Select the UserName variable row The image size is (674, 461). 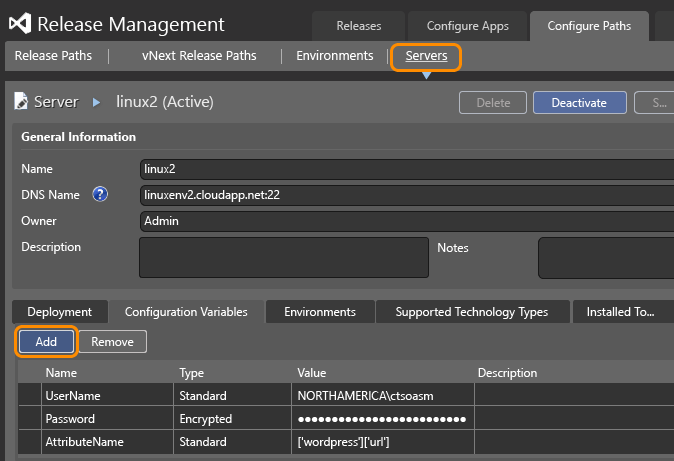pos(346,395)
